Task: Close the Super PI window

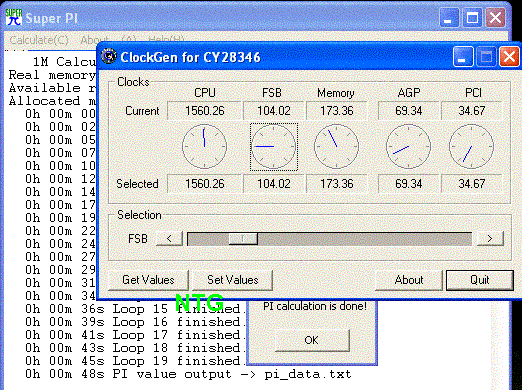Action: 495,17
